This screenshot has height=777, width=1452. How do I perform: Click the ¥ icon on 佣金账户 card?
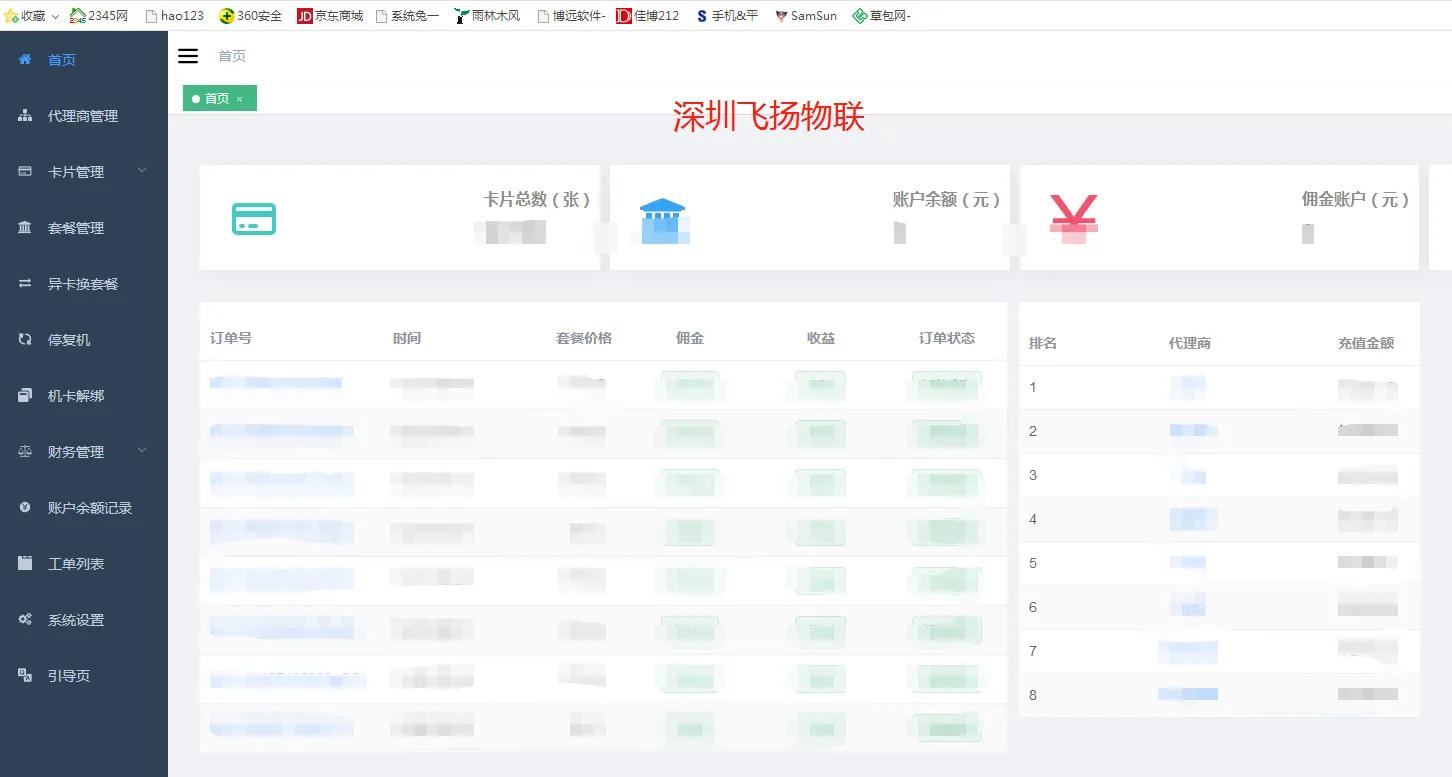click(1073, 215)
